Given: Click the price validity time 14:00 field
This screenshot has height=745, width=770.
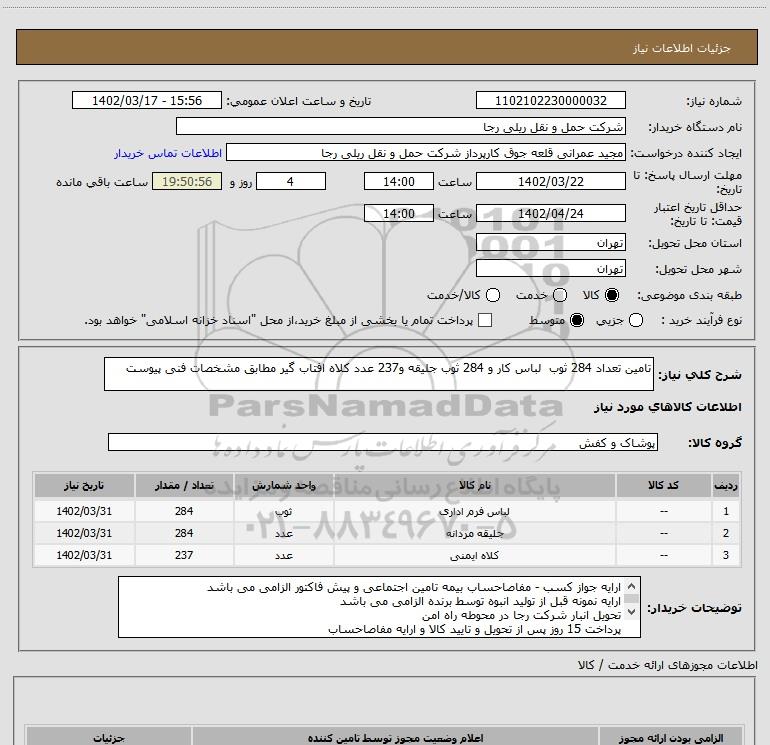Looking at the screenshot, I should coord(399,213).
